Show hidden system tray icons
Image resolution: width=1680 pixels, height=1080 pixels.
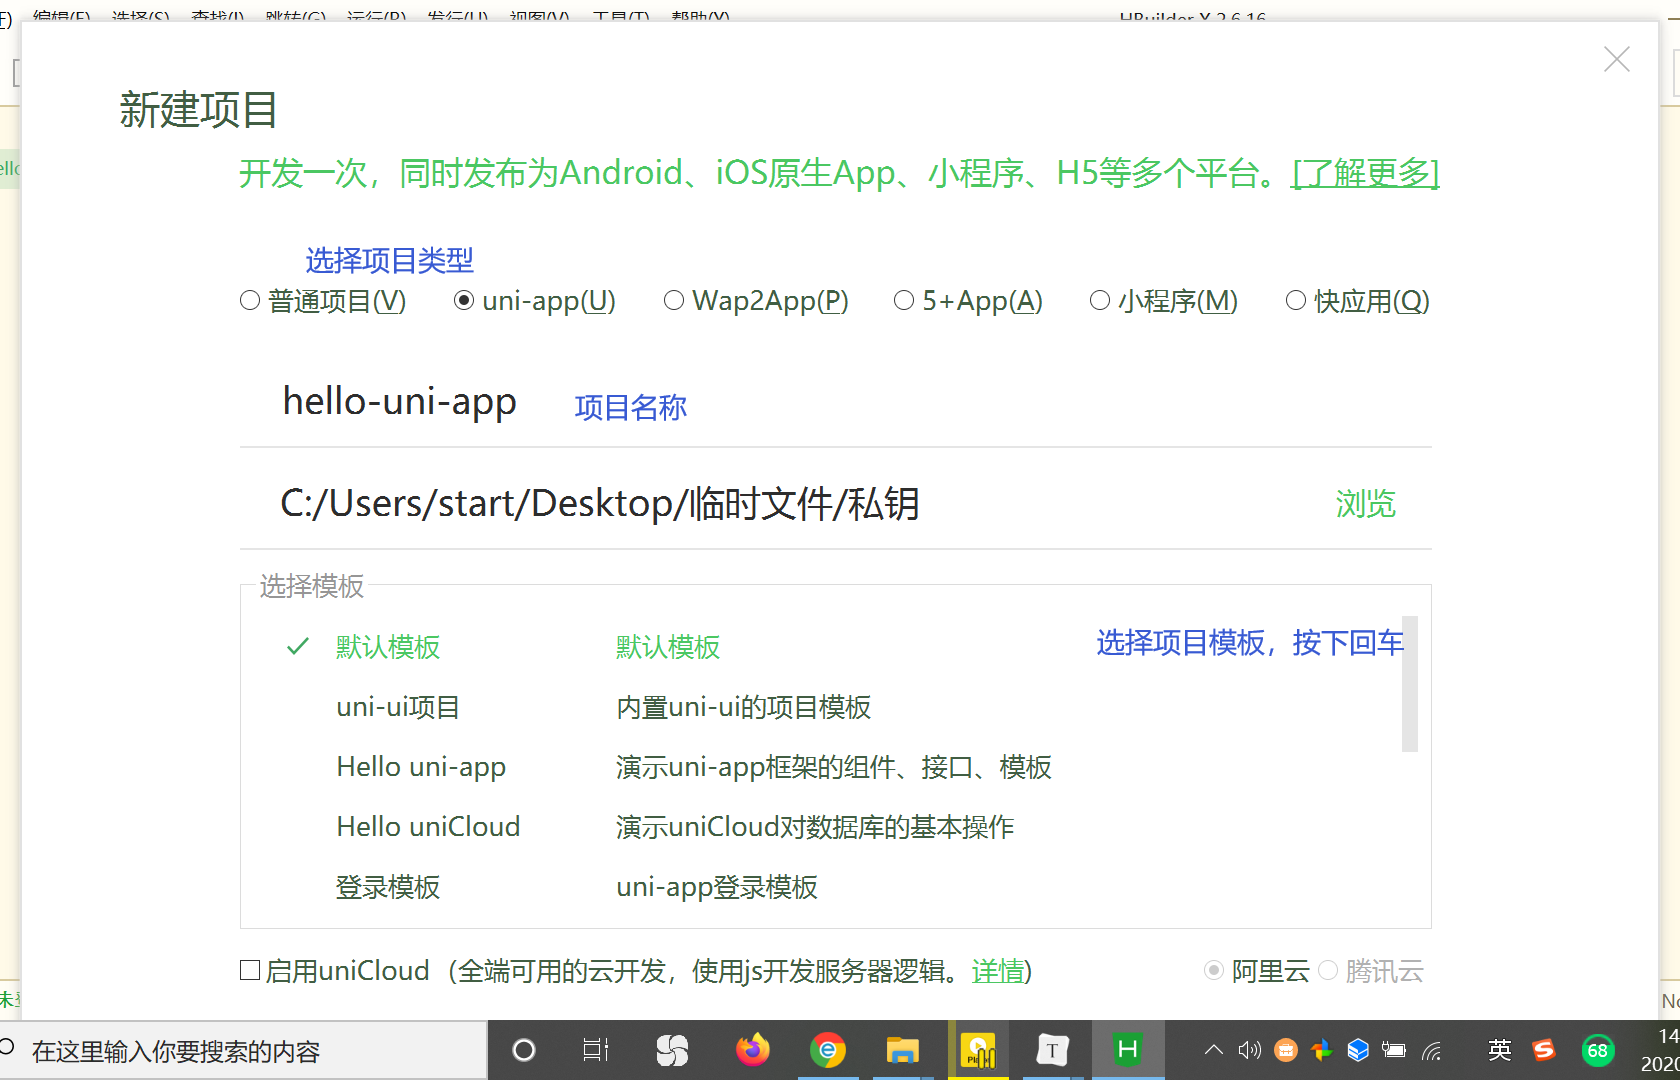tap(1213, 1050)
